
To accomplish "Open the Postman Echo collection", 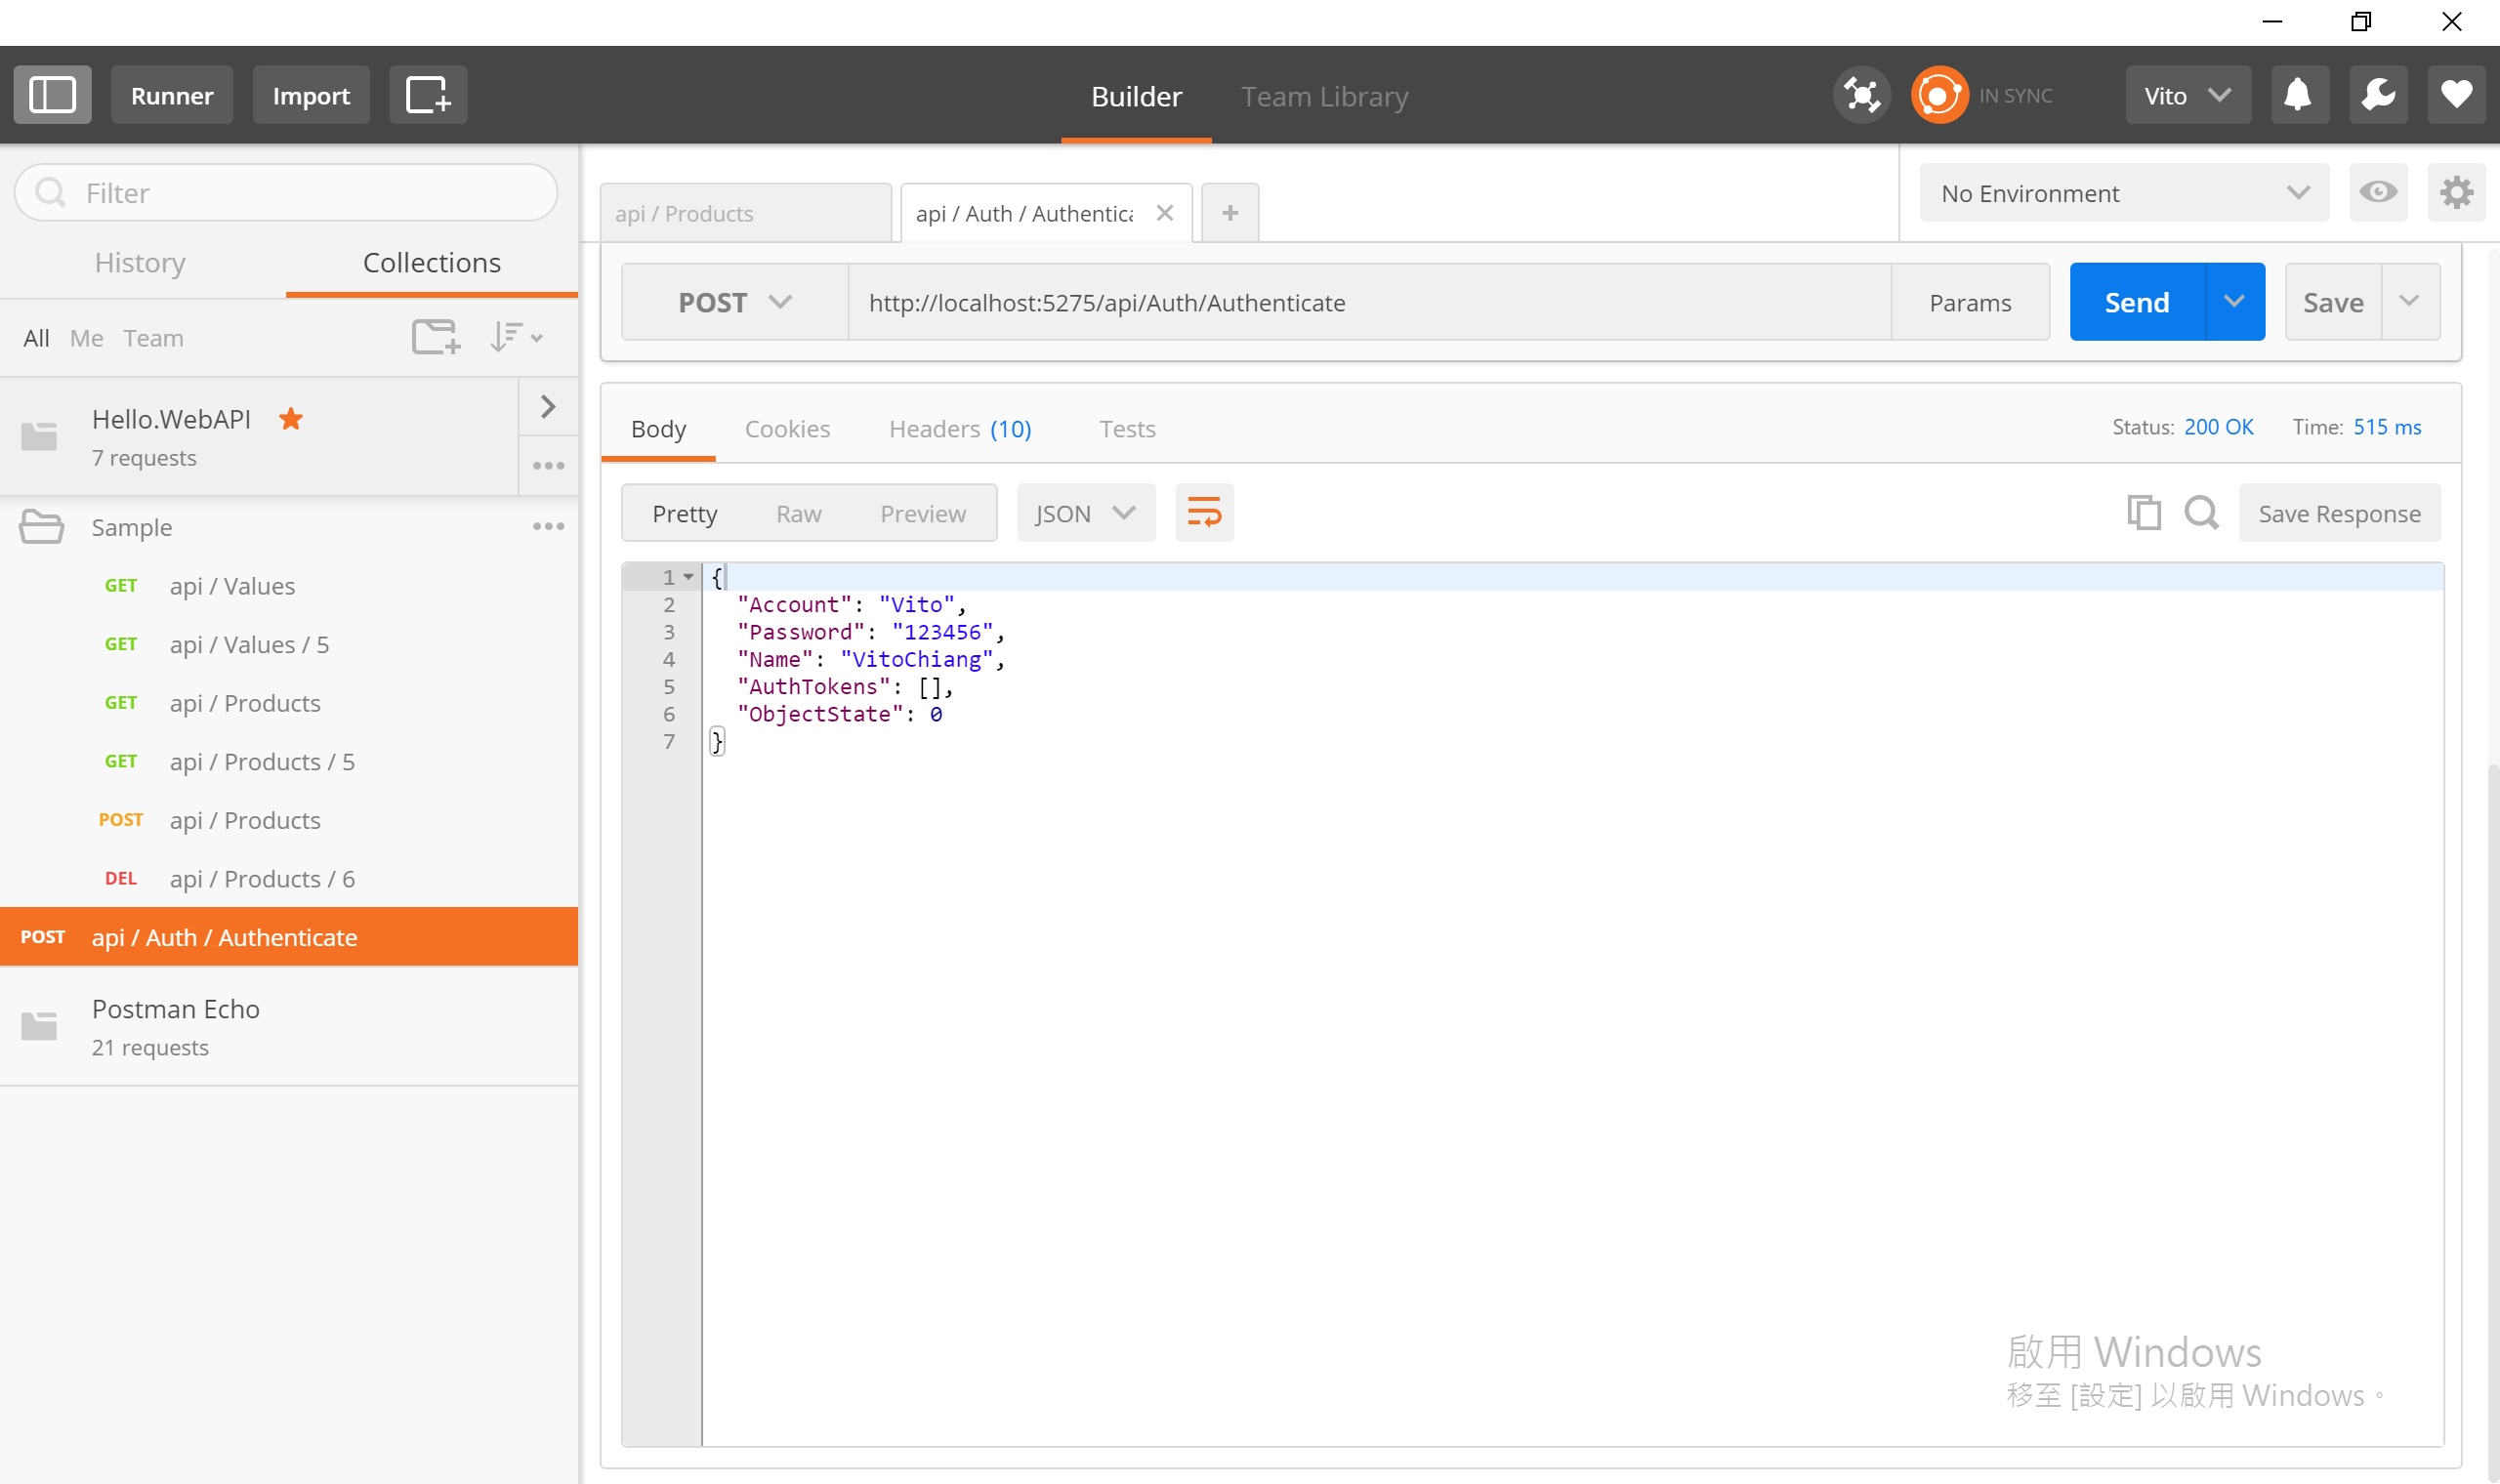I will tap(289, 1026).
